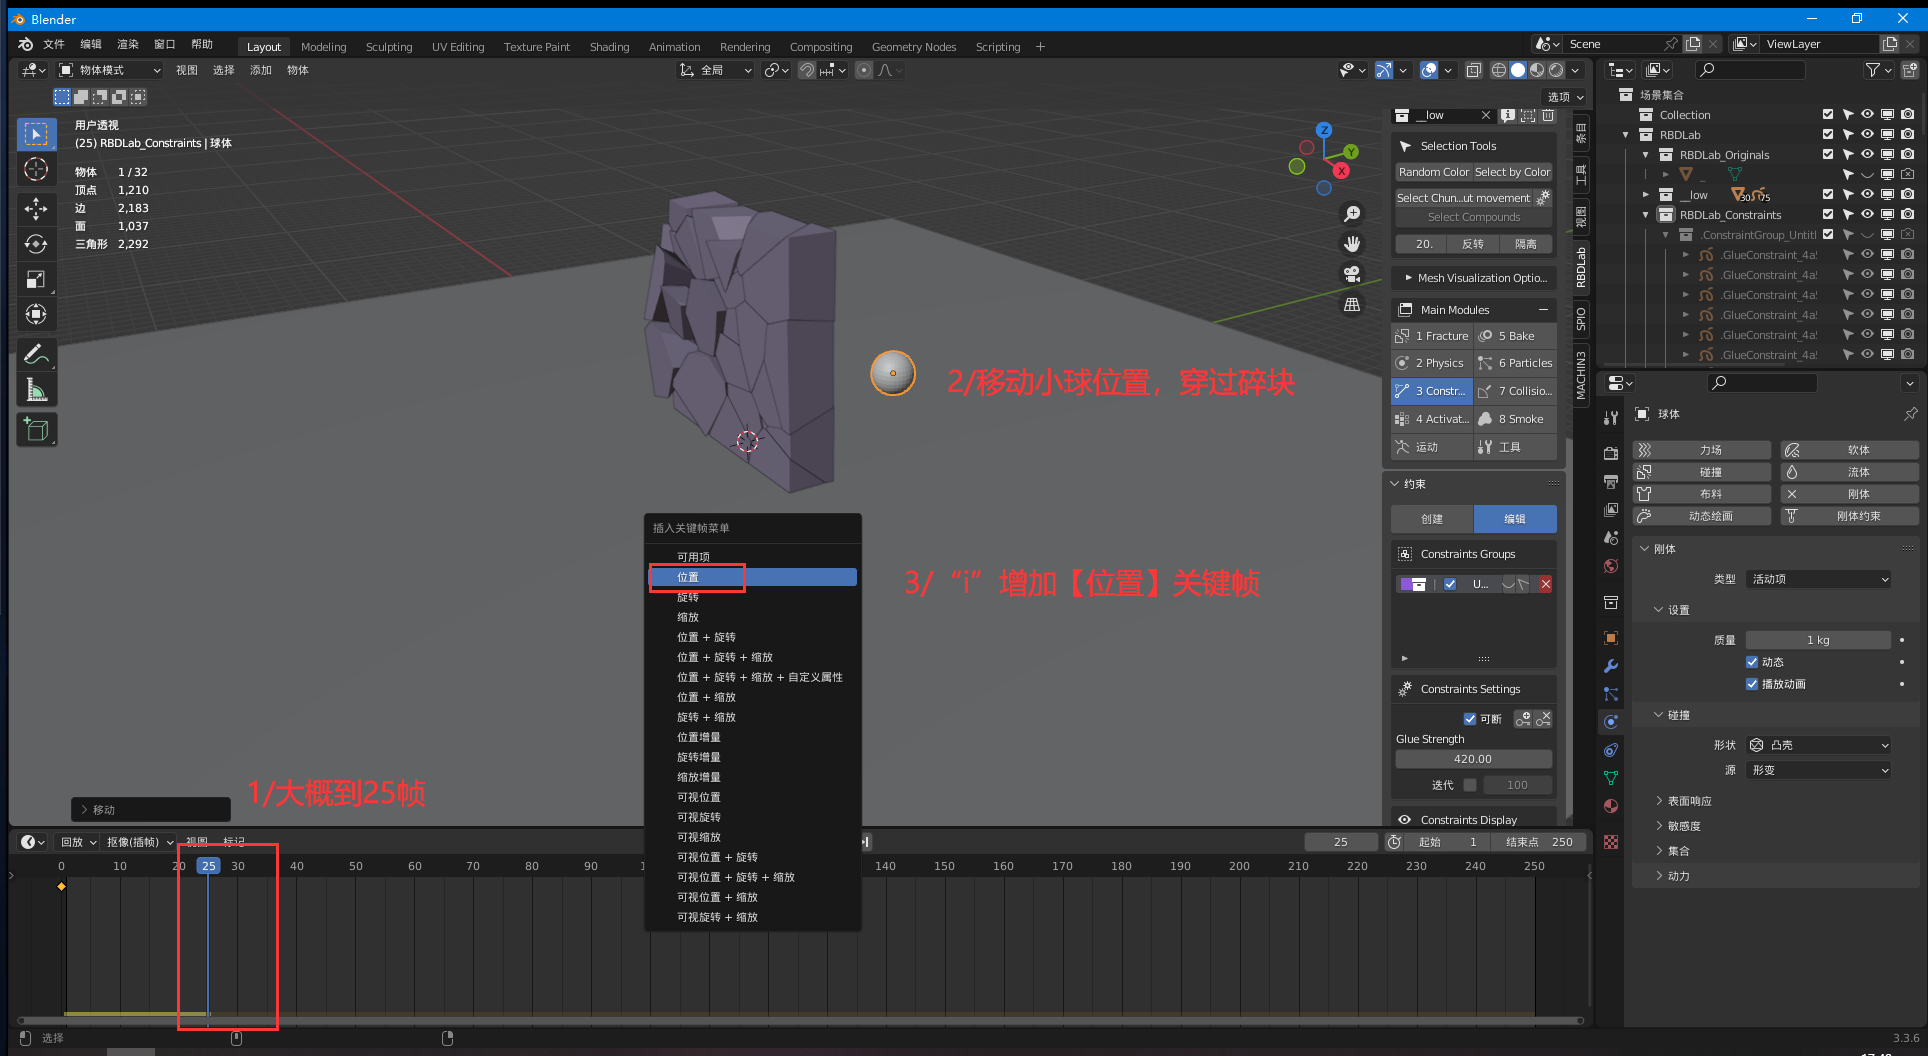1928x1056 pixels.
Task: Select the Measure tool in the left toolbar
Action: coord(37,389)
